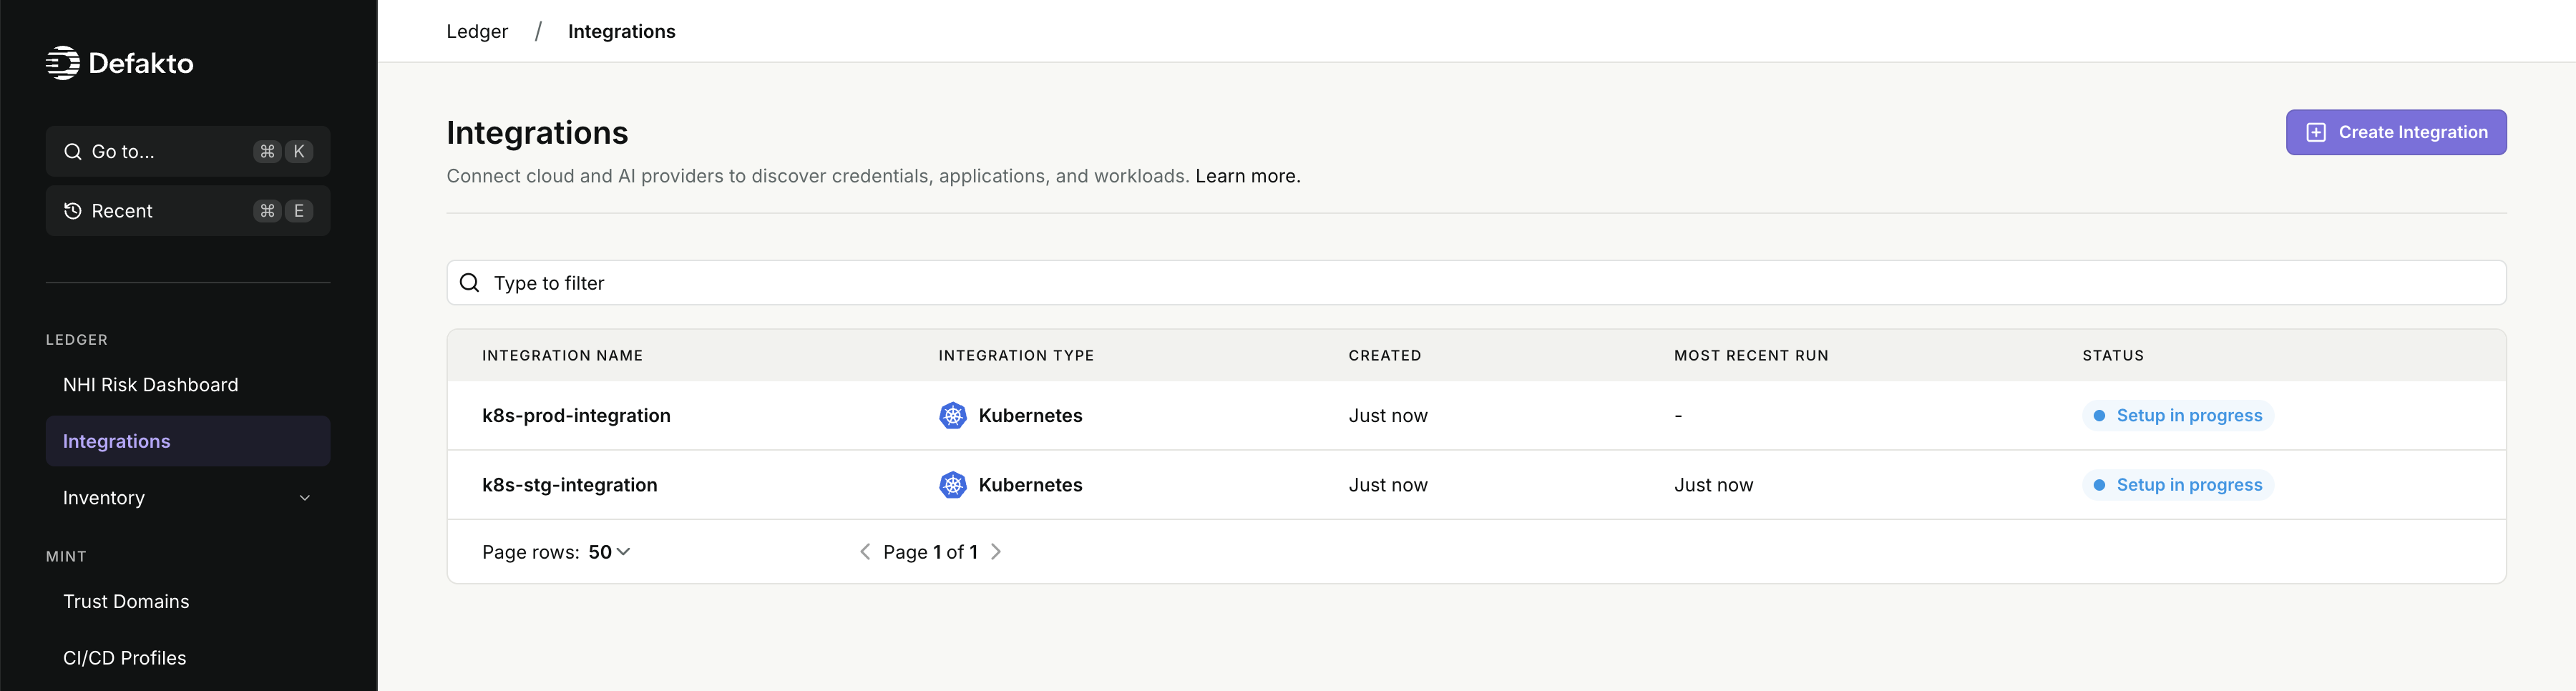Open CI/CD Profiles in sidebar
This screenshot has height=691, width=2576.
click(x=125, y=658)
